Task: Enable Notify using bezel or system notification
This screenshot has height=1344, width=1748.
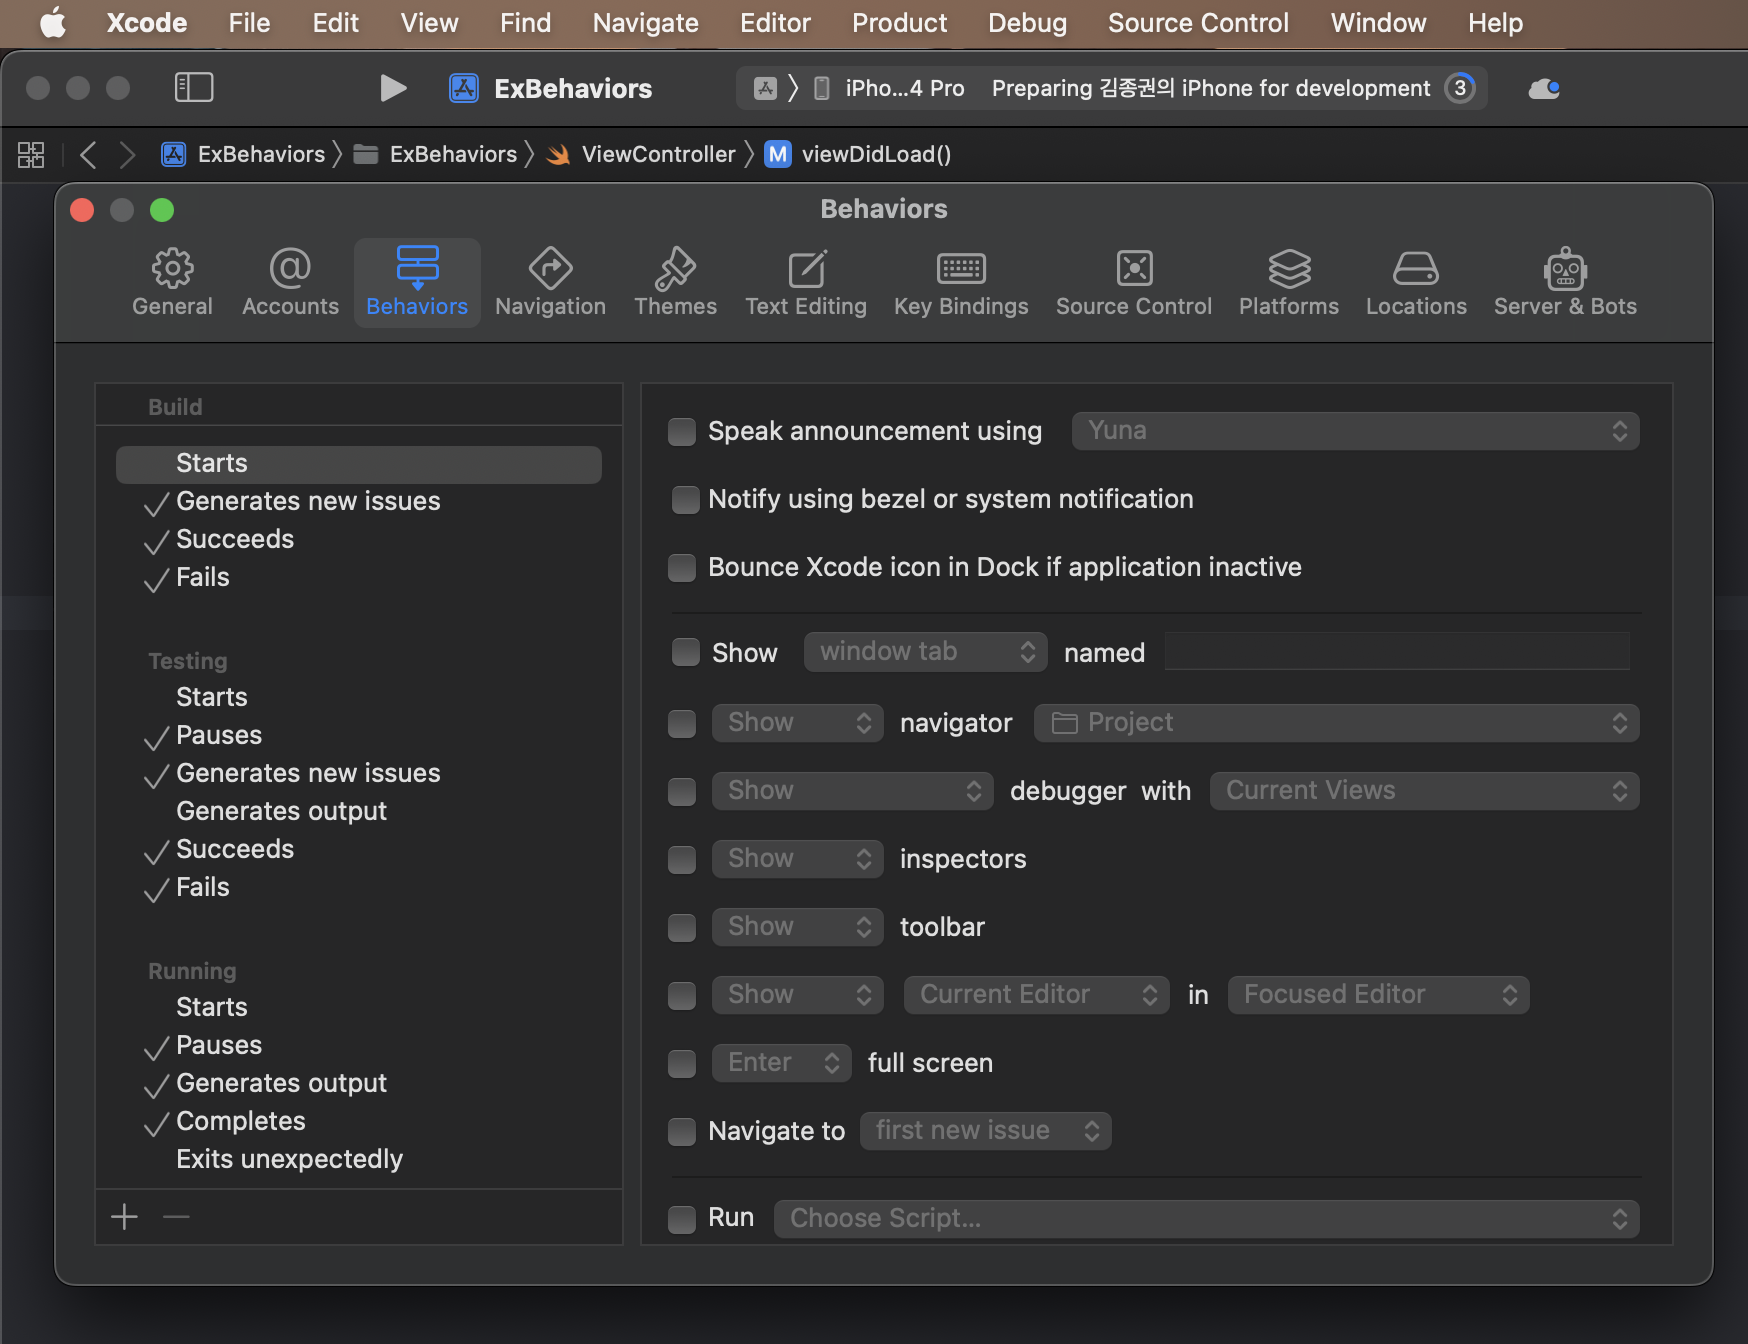Action: tap(686, 500)
